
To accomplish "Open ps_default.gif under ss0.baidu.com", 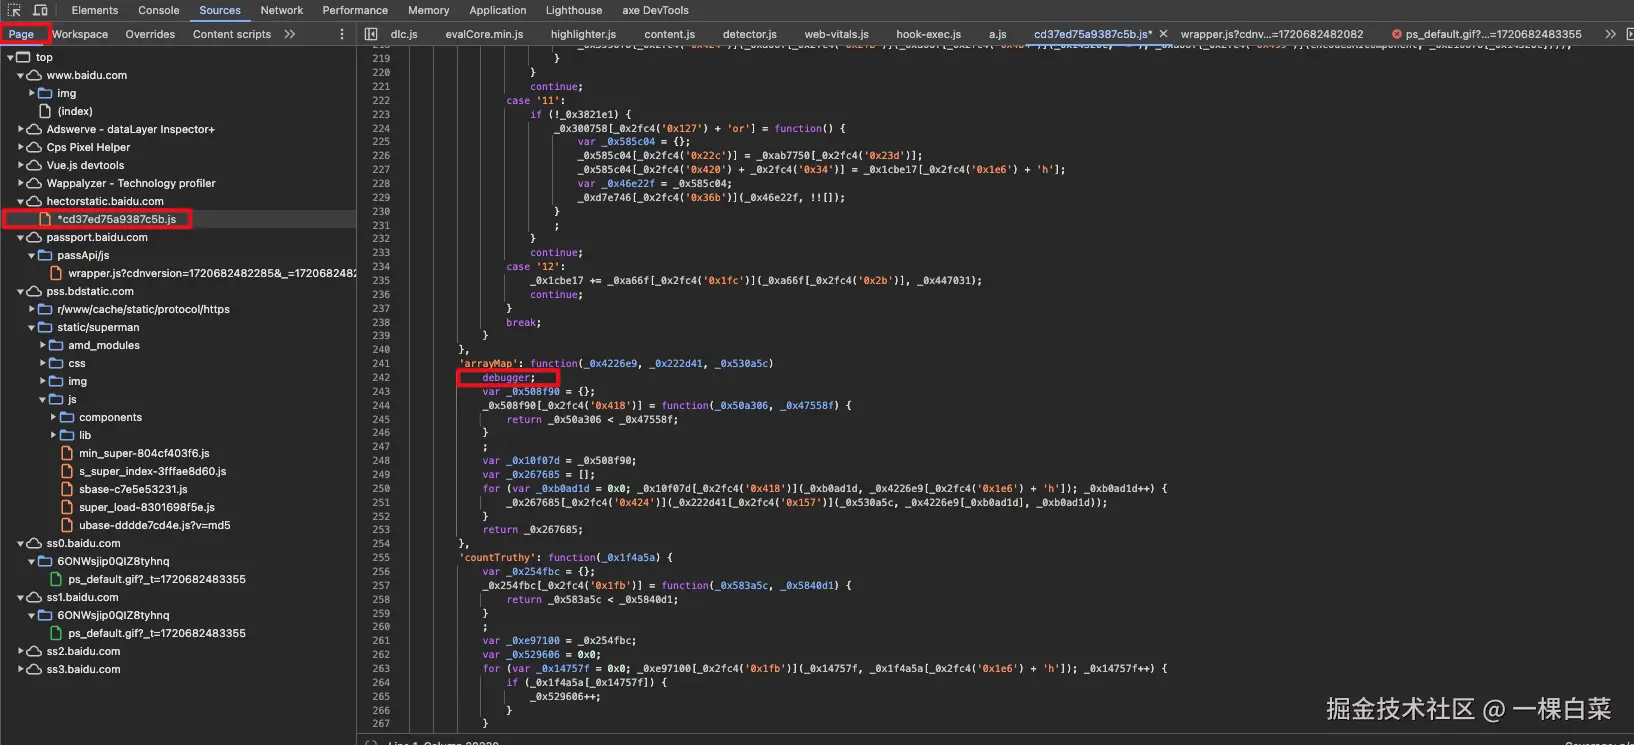I will pyautogui.click(x=156, y=579).
